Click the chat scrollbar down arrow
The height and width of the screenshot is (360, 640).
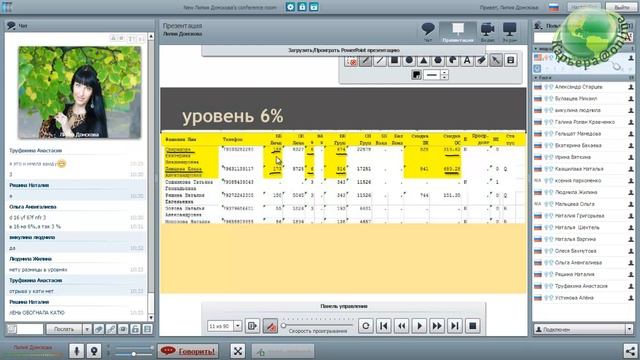click(x=151, y=318)
